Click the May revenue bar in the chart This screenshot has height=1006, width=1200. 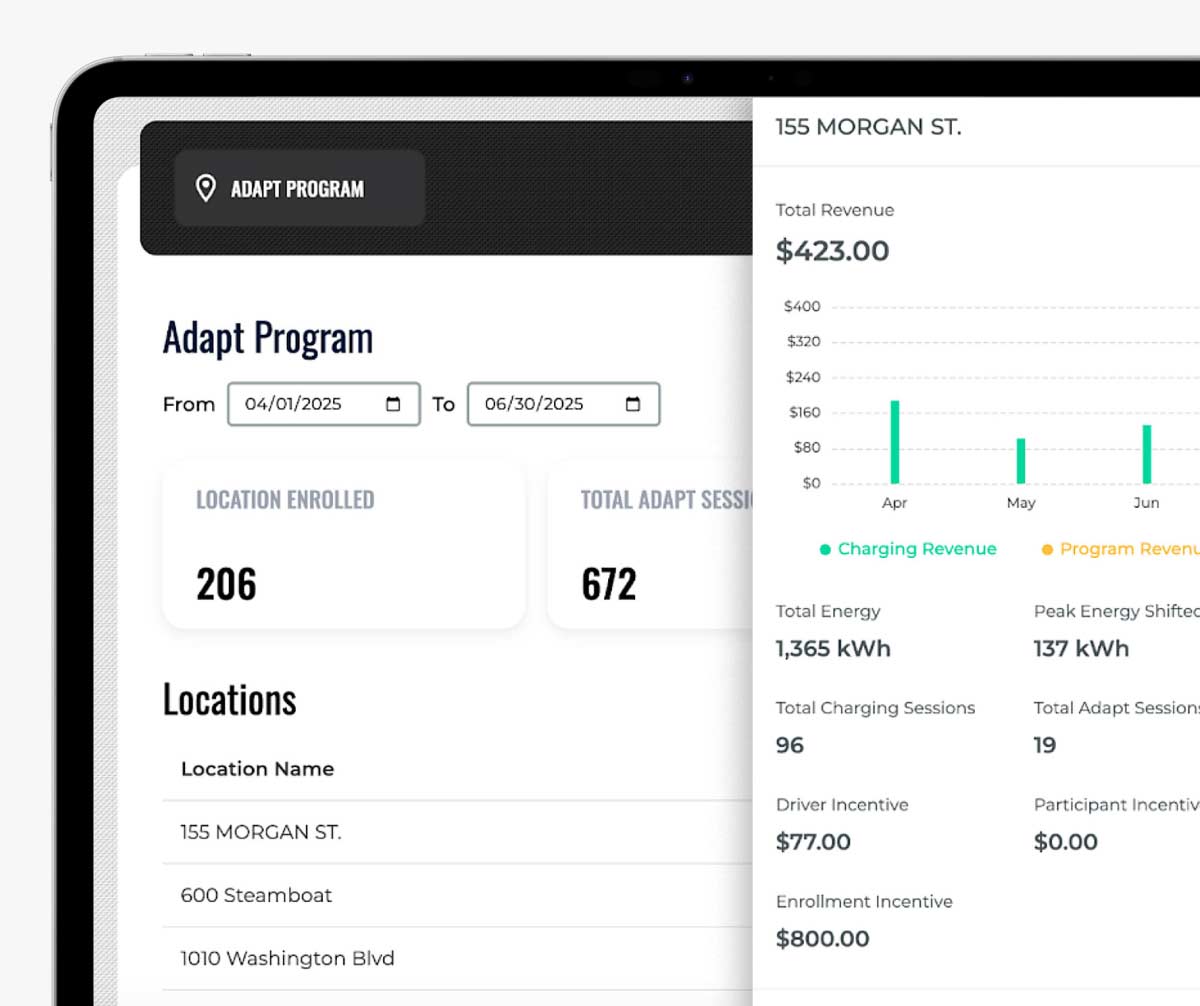1020,460
